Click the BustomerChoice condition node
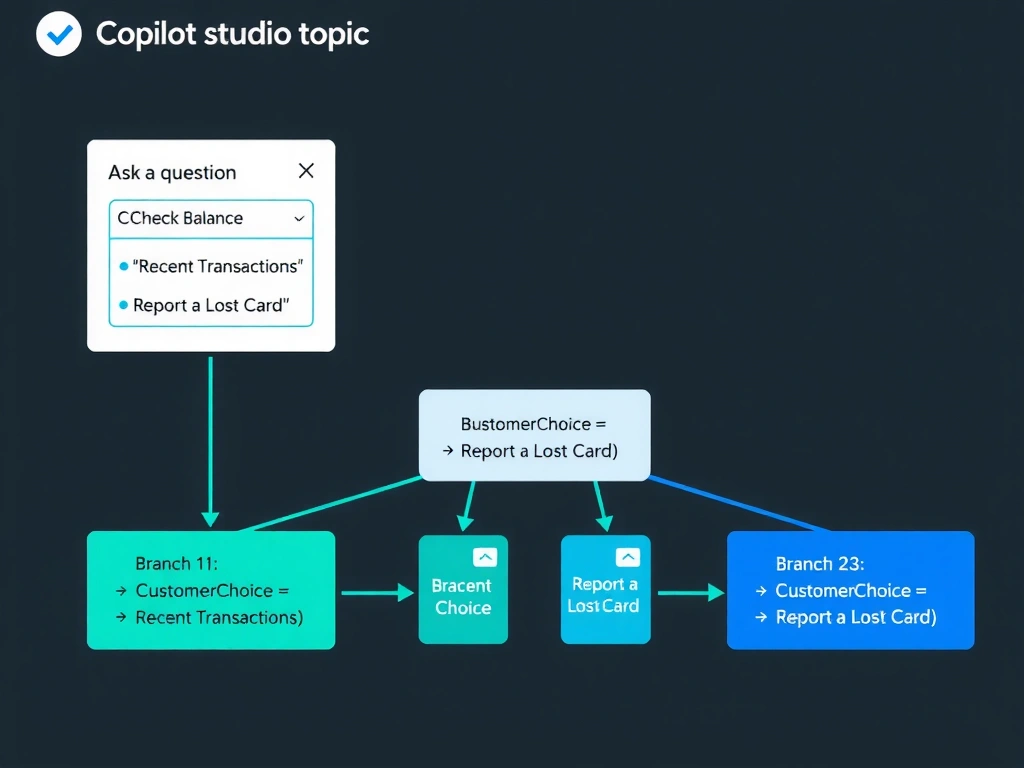Screen dimensions: 1024x768 tap(534, 436)
